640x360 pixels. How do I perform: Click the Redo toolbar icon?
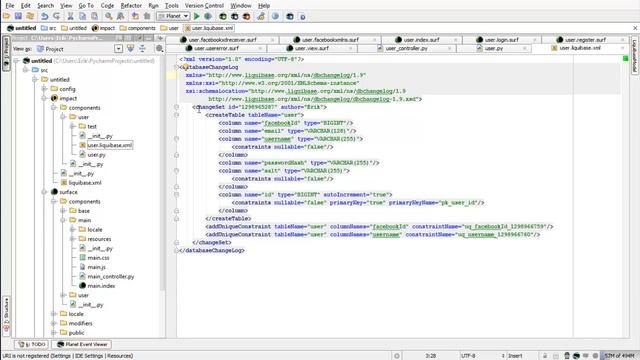point(56,16)
